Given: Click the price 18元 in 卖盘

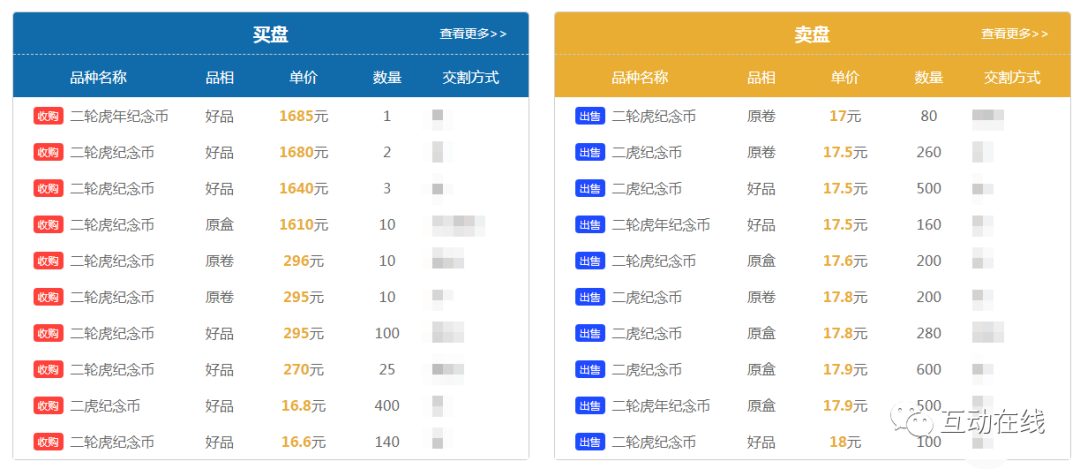Looking at the screenshot, I should (844, 441).
